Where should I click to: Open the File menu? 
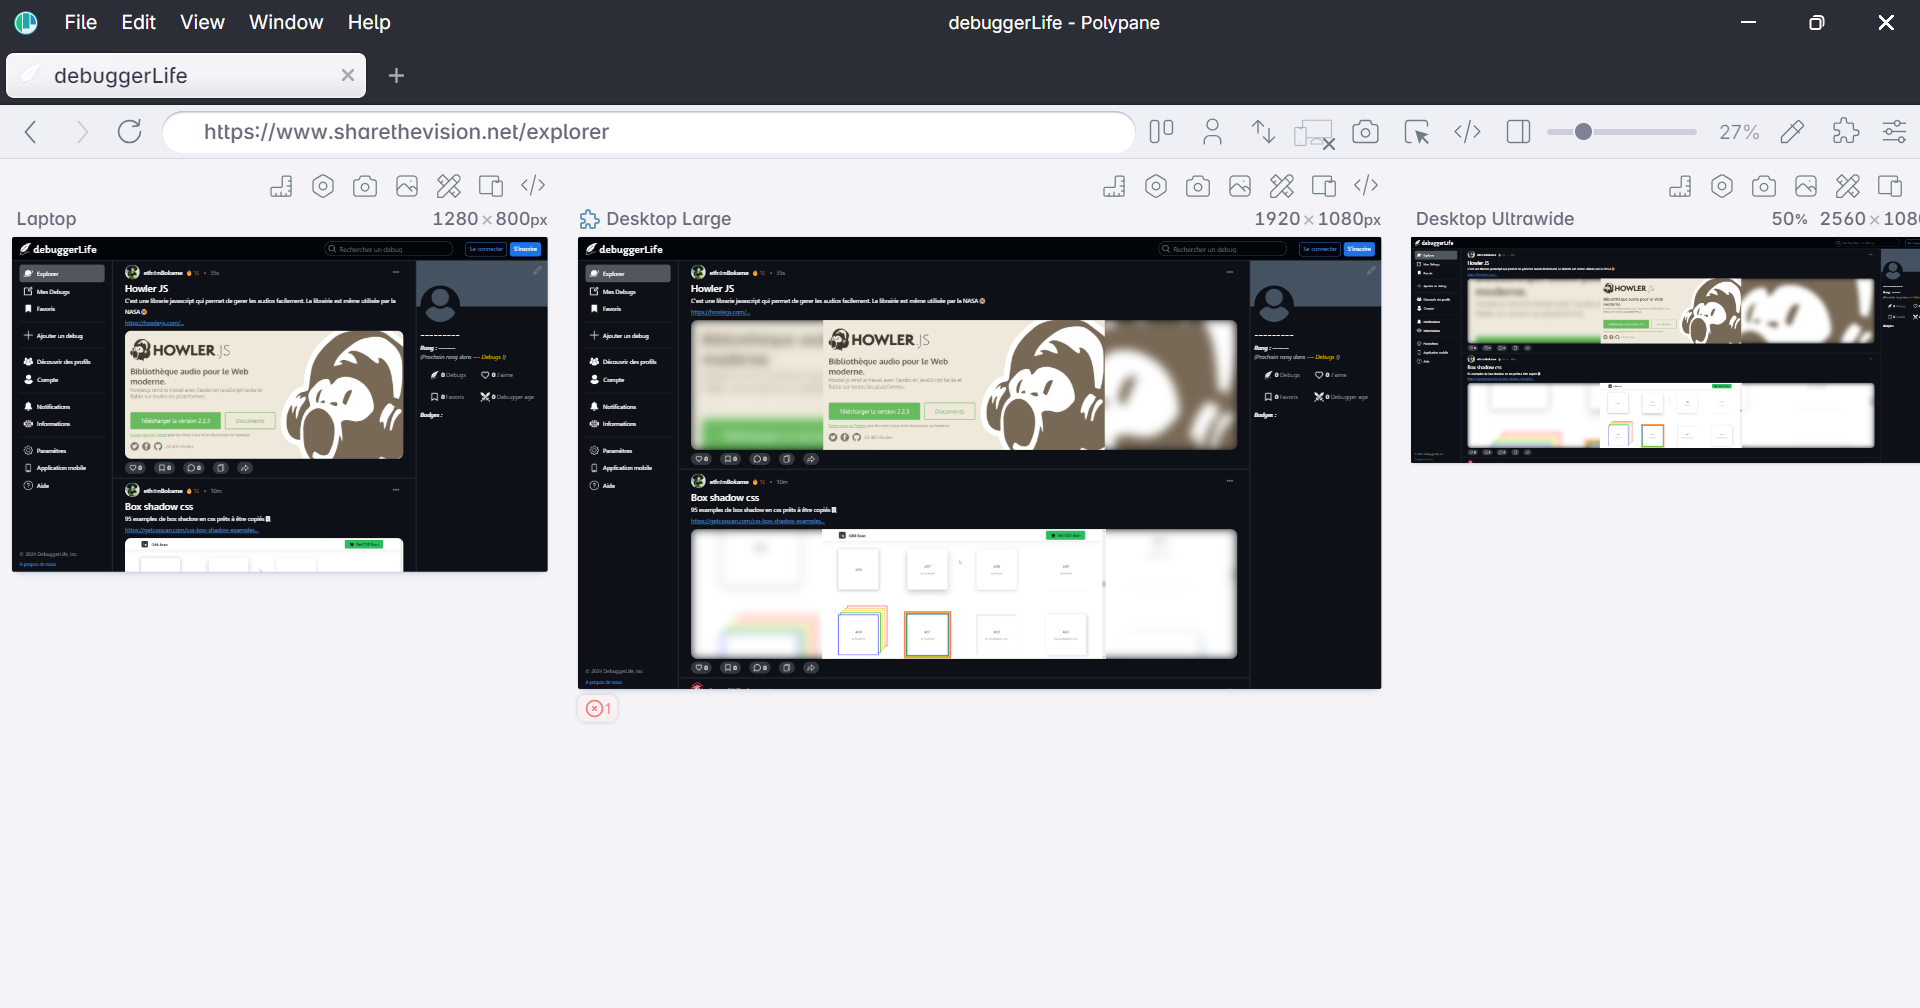pyautogui.click(x=80, y=22)
